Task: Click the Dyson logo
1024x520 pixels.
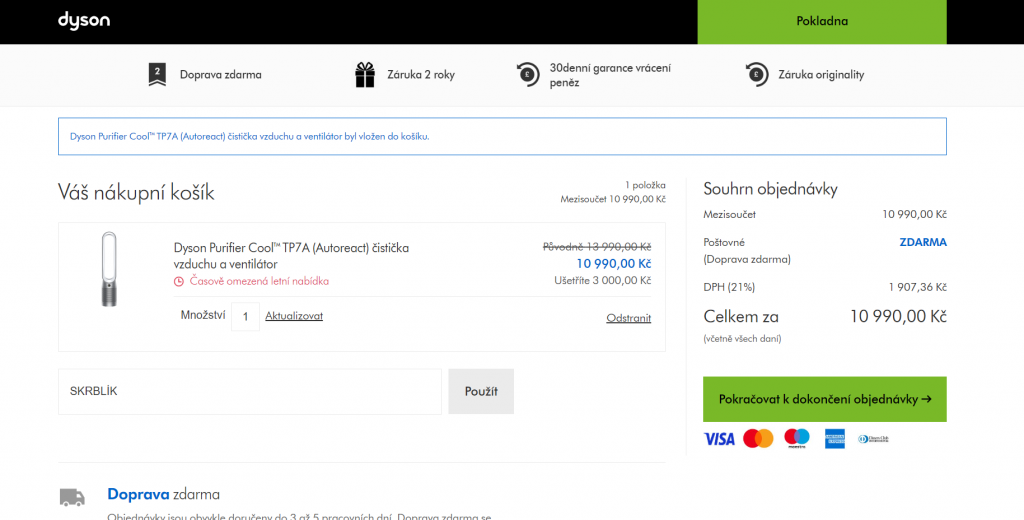Action: pyautogui.click(x=84, y=21)
